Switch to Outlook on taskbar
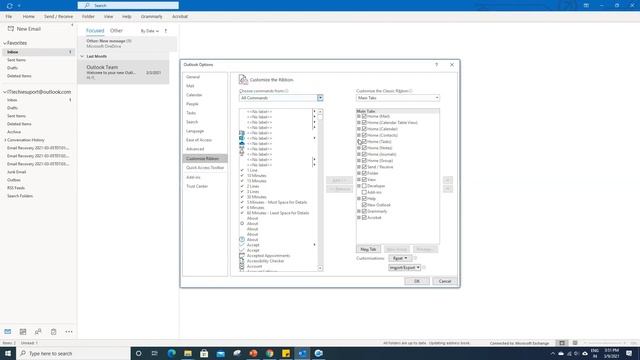 [302, 353]
